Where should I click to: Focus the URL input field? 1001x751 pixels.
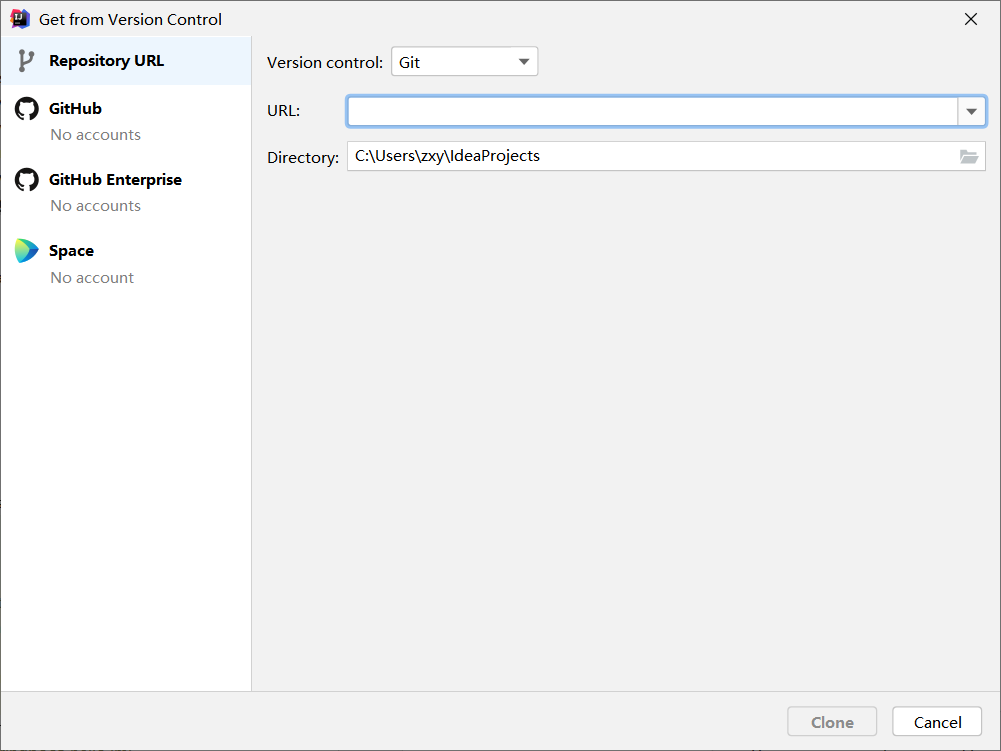tap(652, 112)
